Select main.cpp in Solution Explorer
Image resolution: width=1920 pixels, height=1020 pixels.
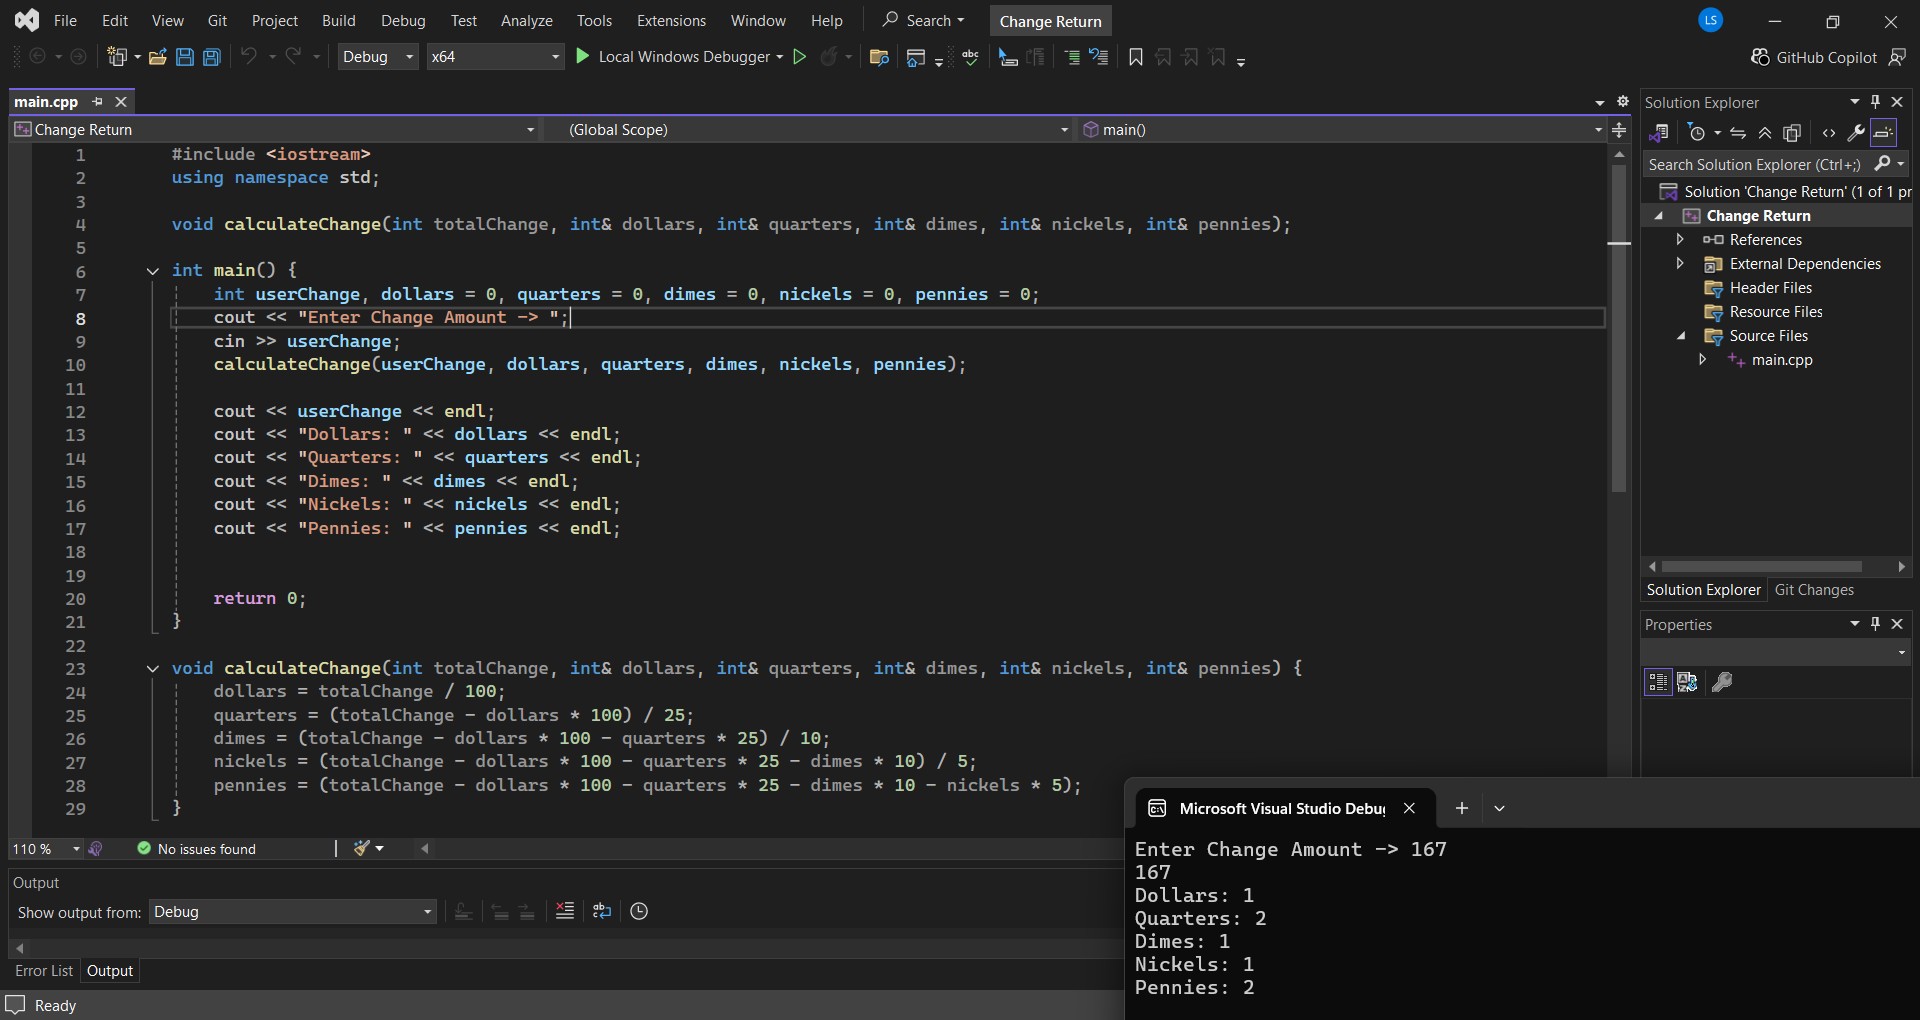[x=1781, y=360]
